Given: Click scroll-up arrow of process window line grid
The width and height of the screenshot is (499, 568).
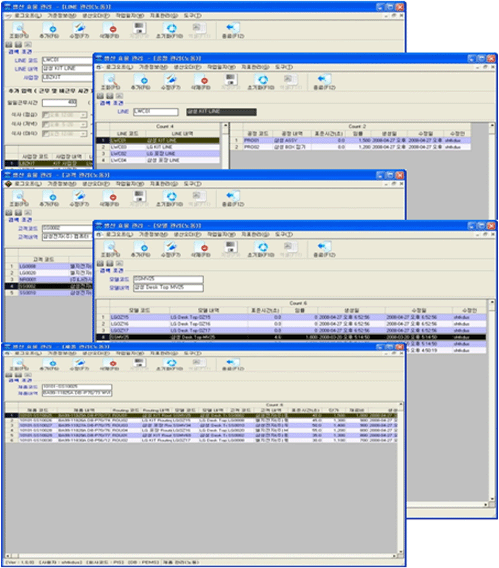Looking at the screenshot, I should (x=225, y=126).
